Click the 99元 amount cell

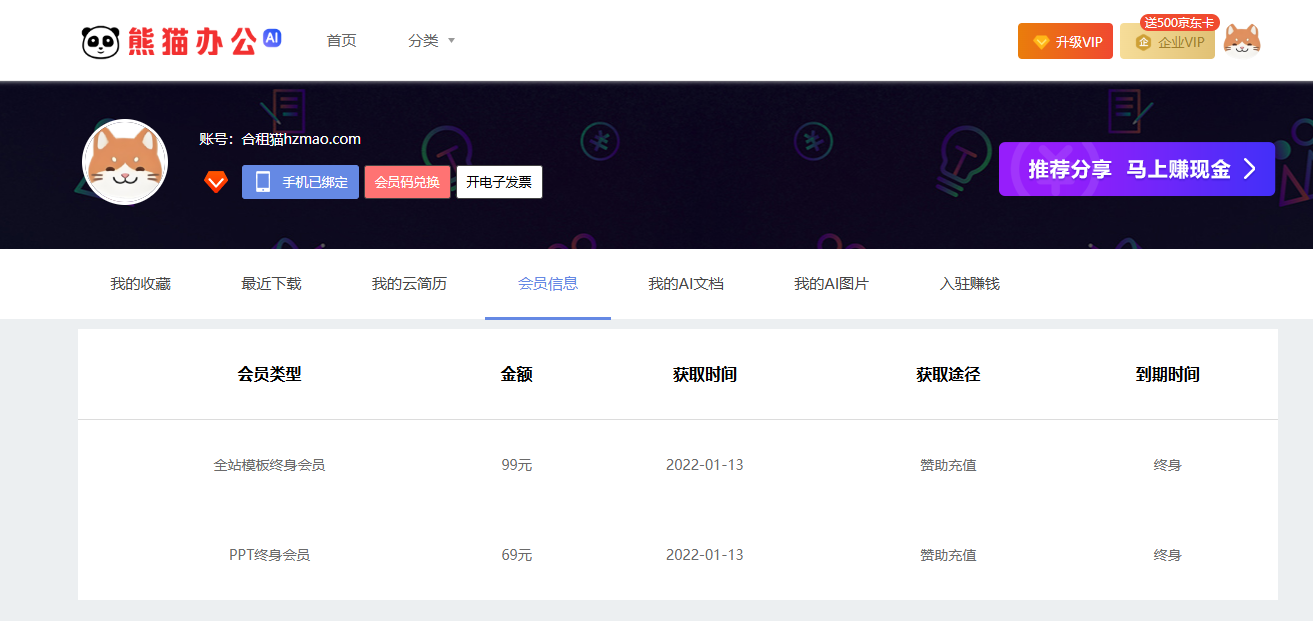click(517, 465)
